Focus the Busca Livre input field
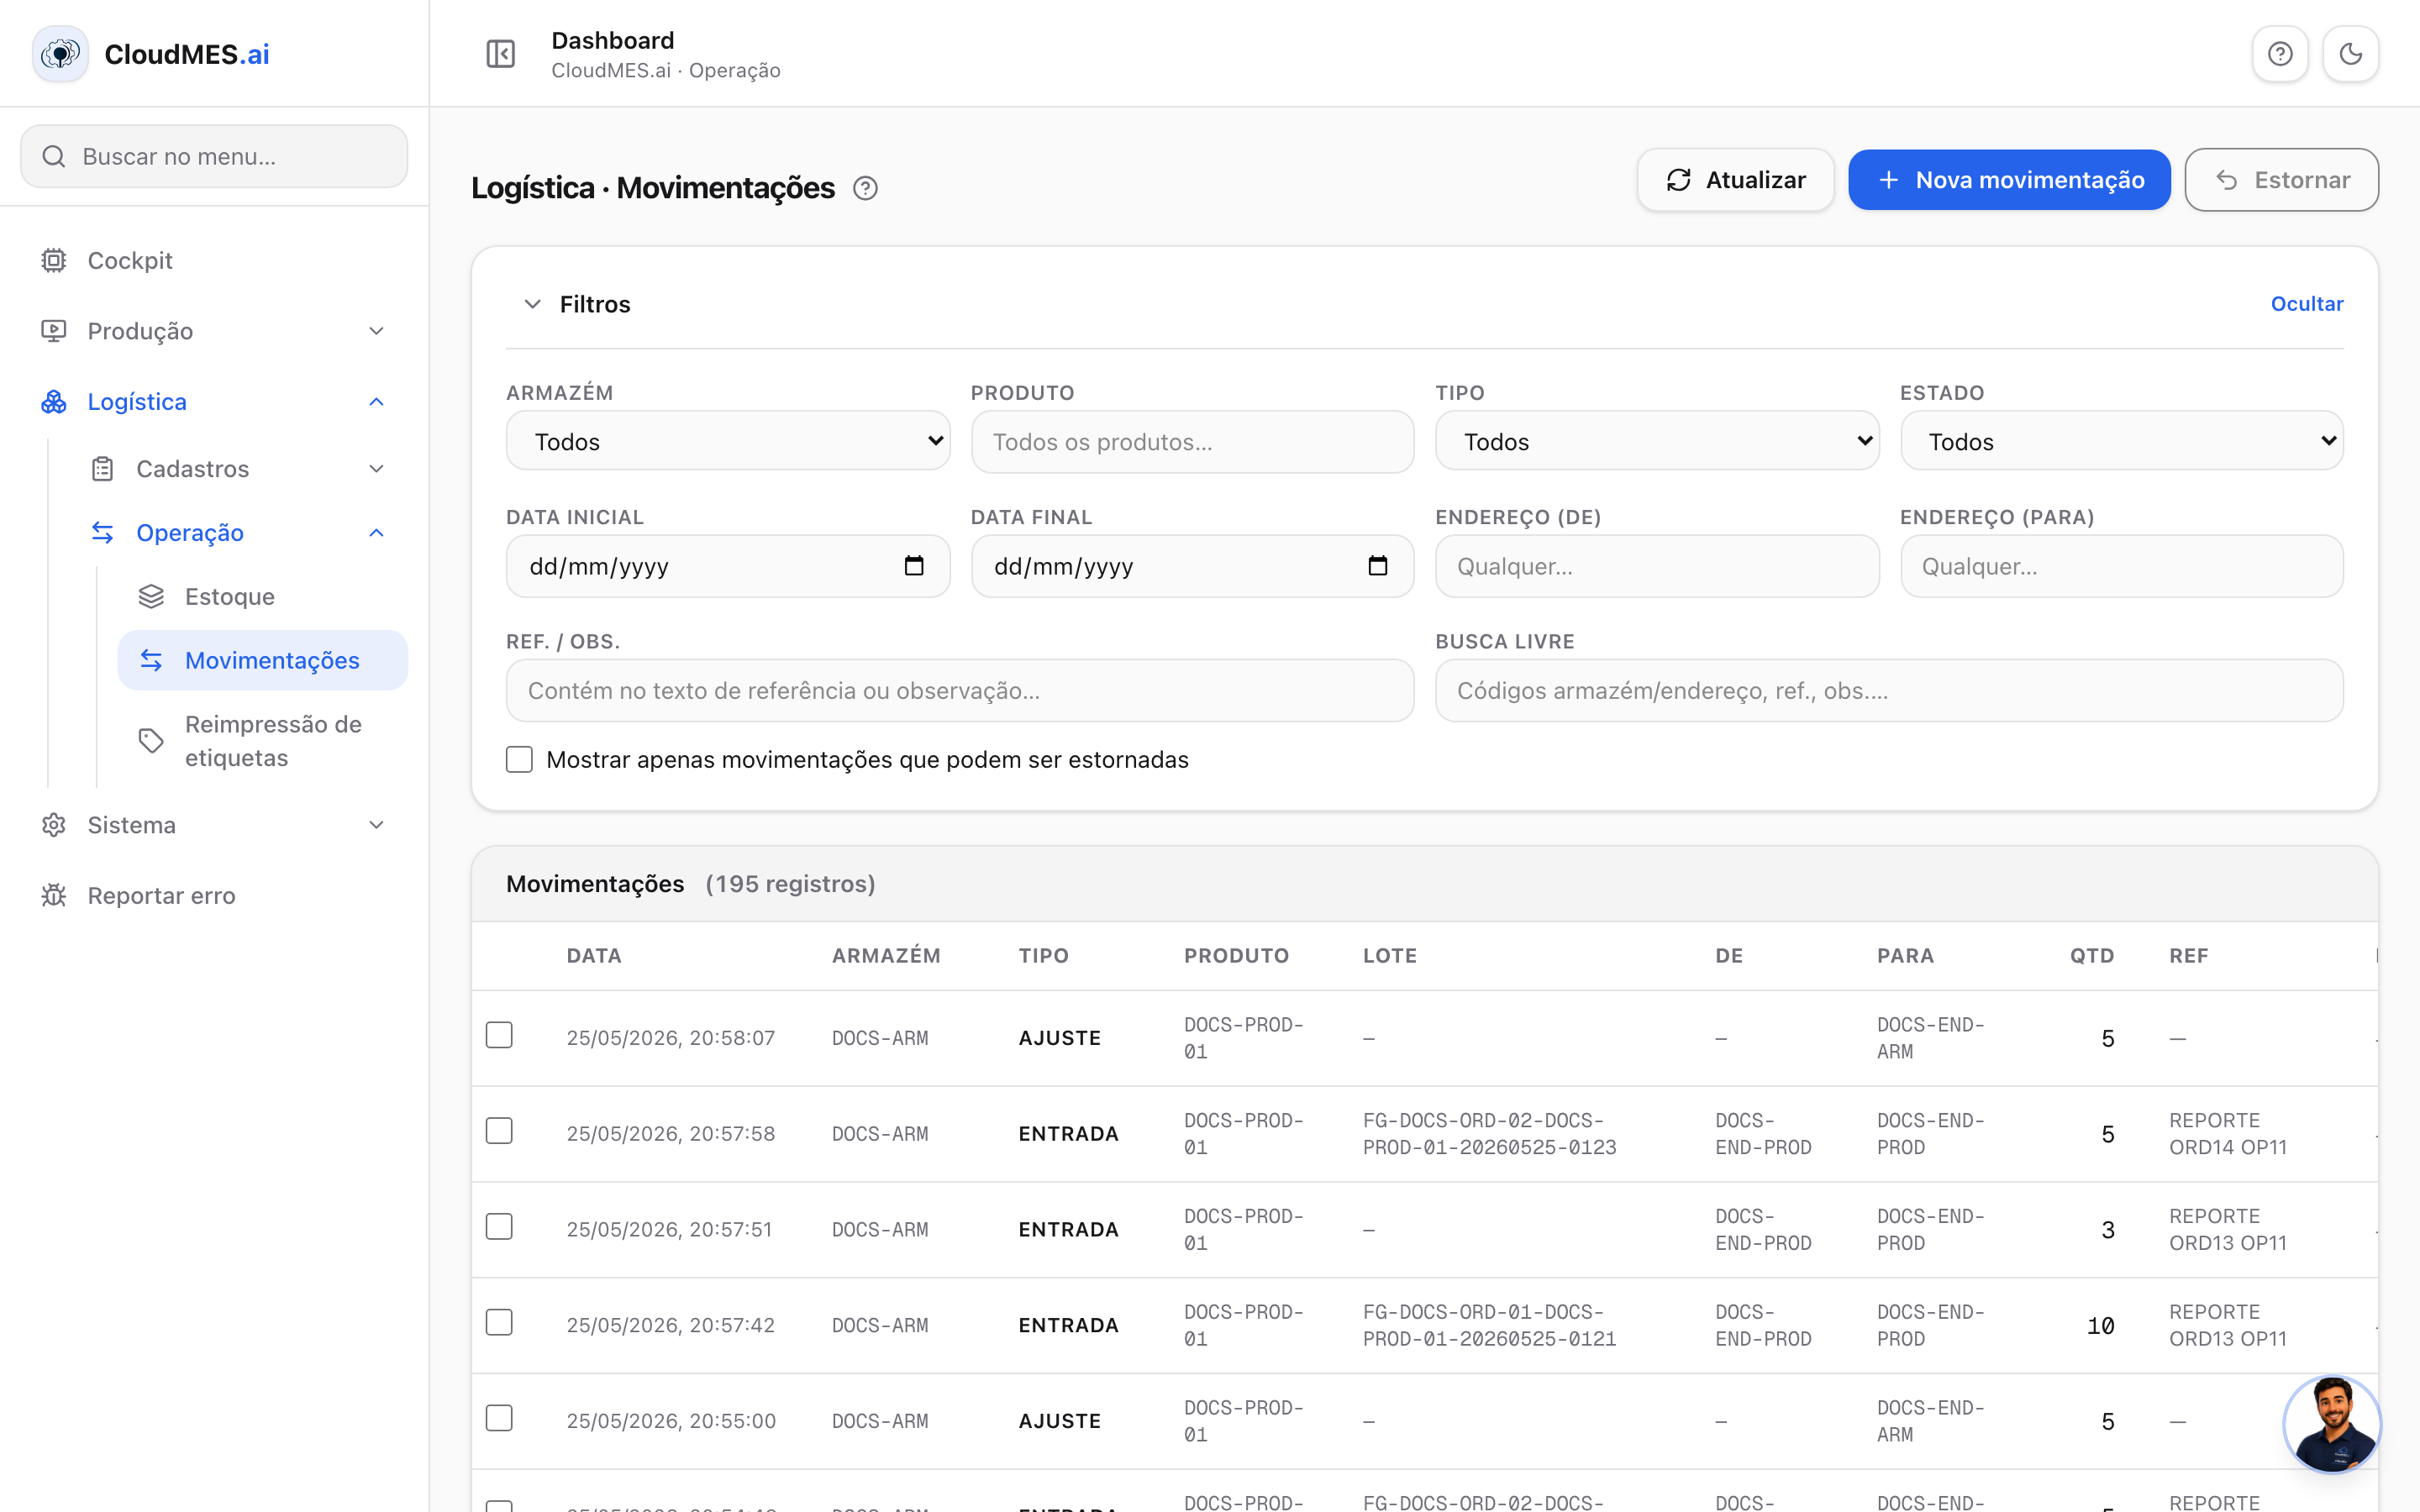 [x=1889, y=691]
